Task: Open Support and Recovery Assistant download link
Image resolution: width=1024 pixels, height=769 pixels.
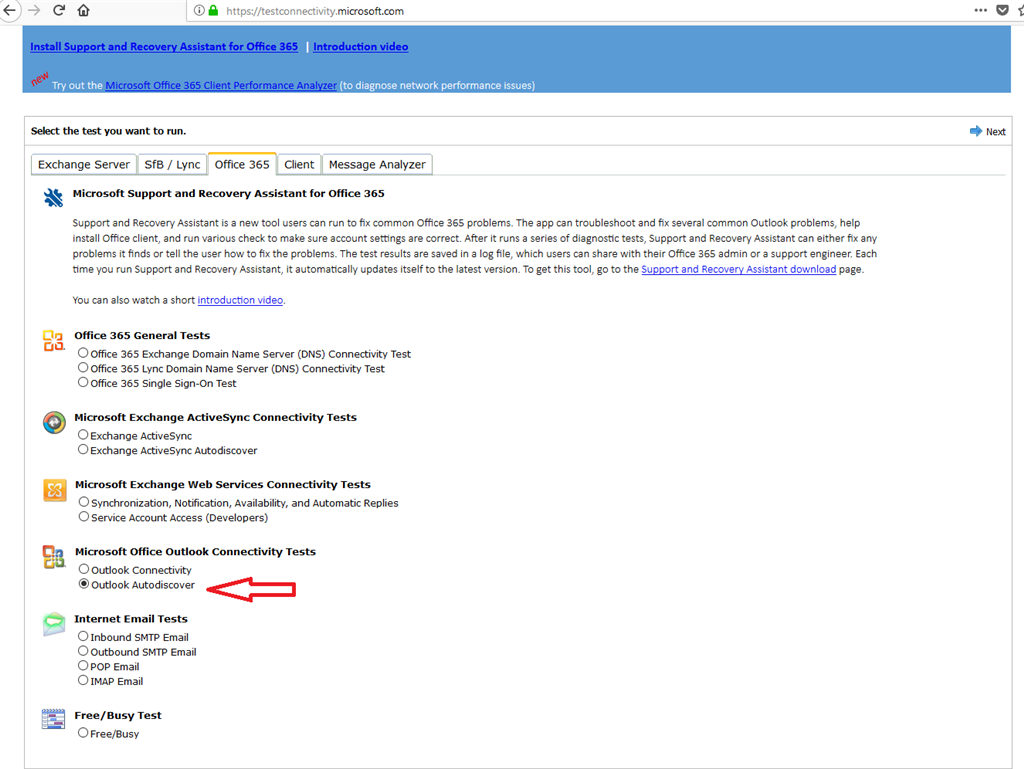Action: [x=739, y=269]
